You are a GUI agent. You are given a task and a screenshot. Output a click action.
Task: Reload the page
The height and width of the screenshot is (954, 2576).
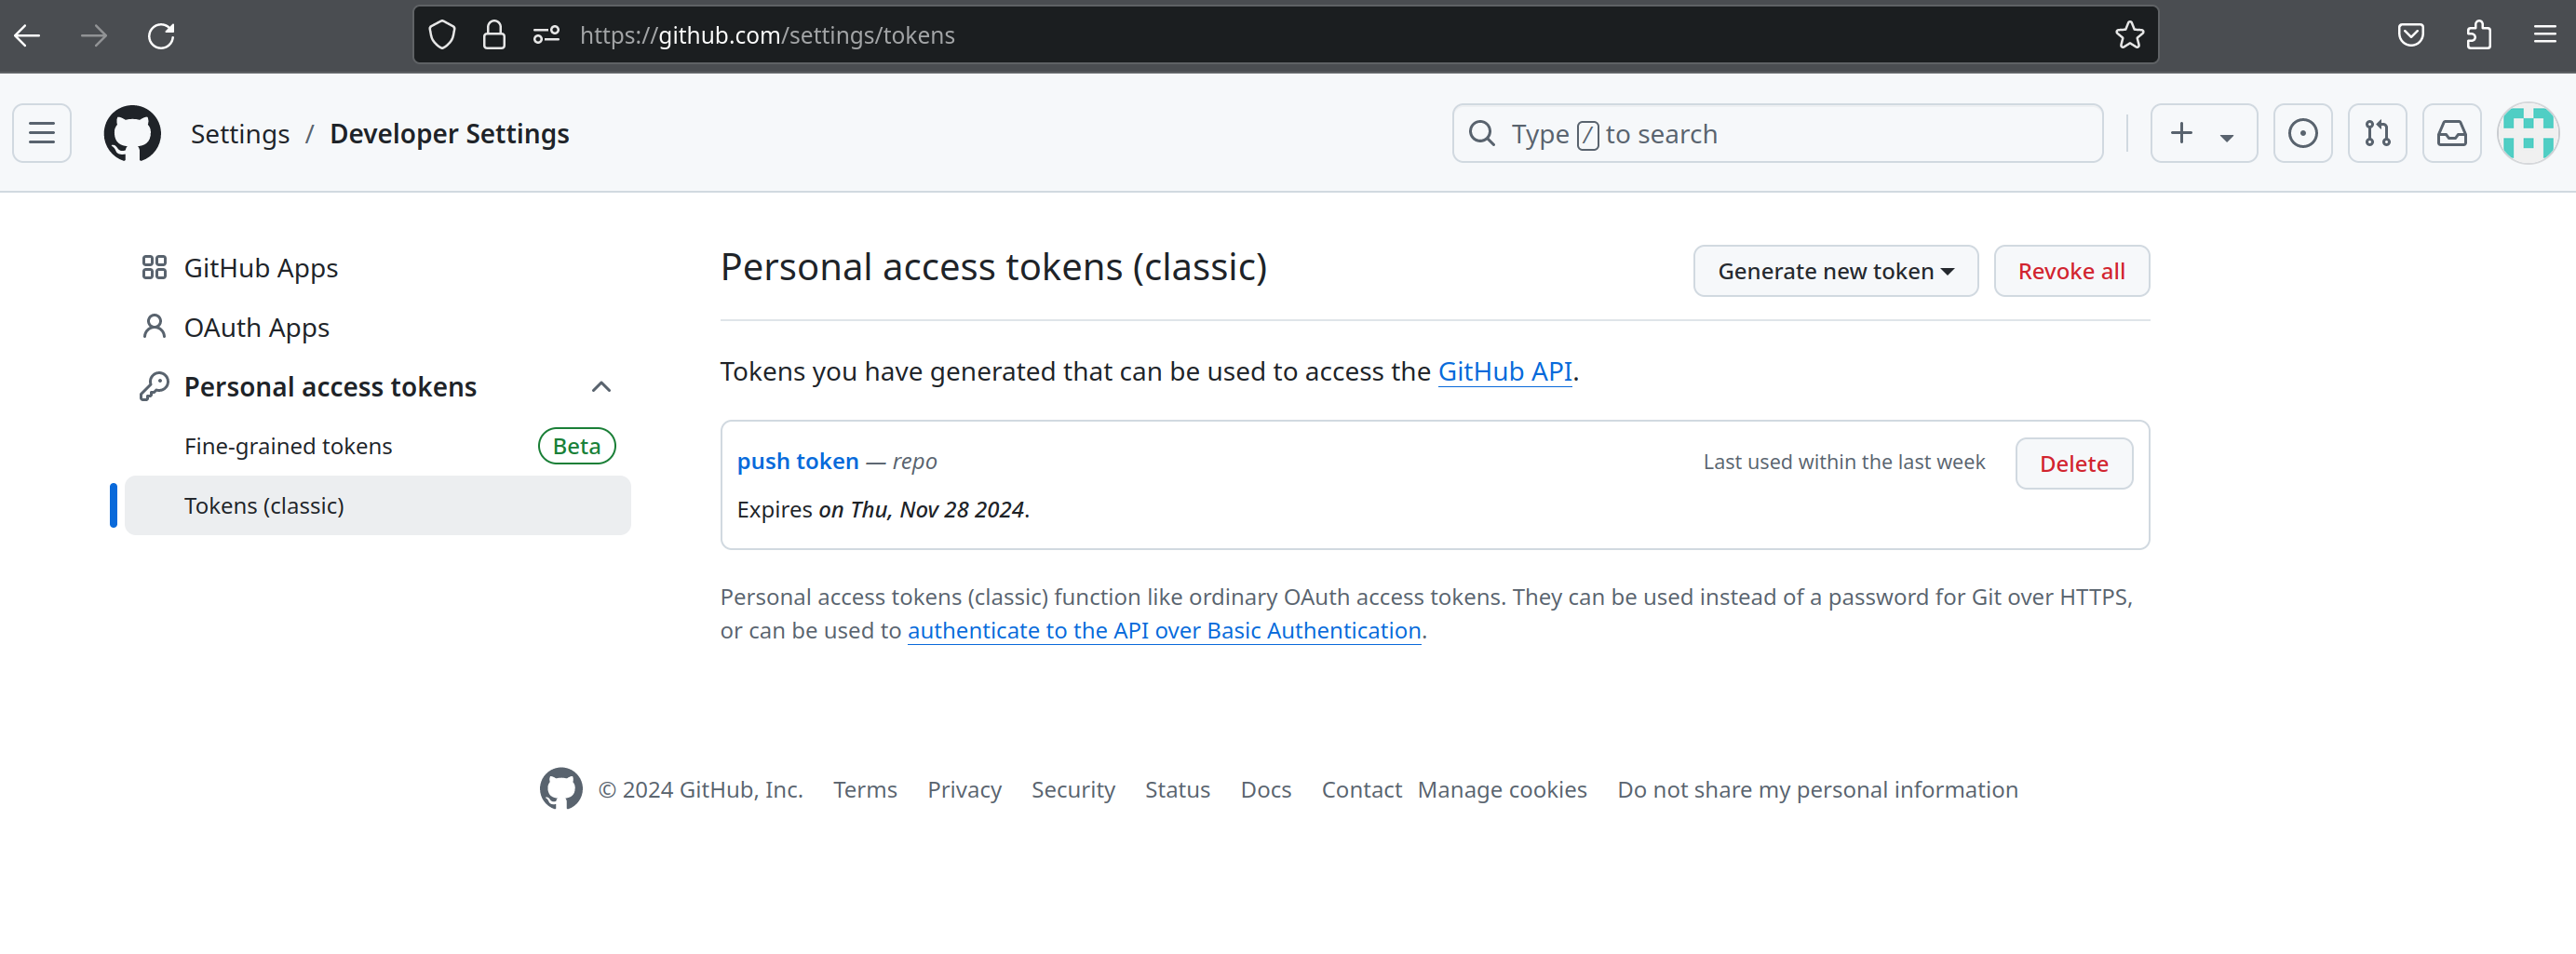161,36
